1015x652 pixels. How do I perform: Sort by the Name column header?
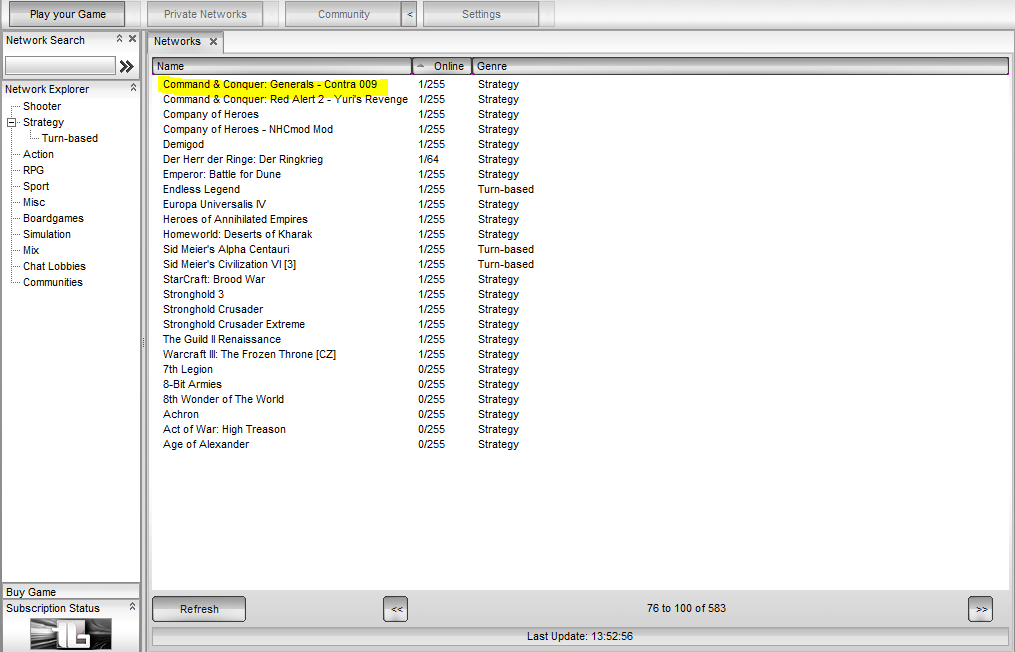pos(282,66)
